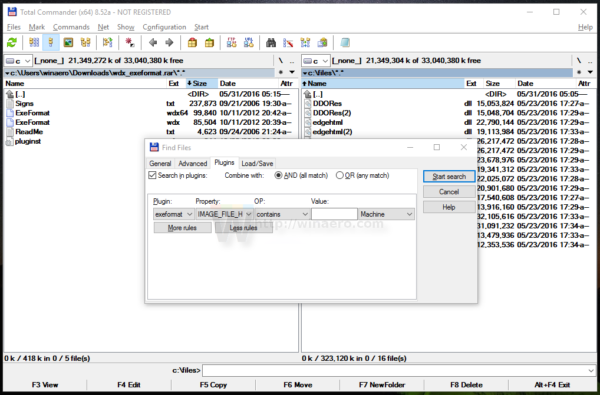The width and height of the screenshot is (600, 395).
Task: Click the green Refresh toolbar icon
Action: 12,42
